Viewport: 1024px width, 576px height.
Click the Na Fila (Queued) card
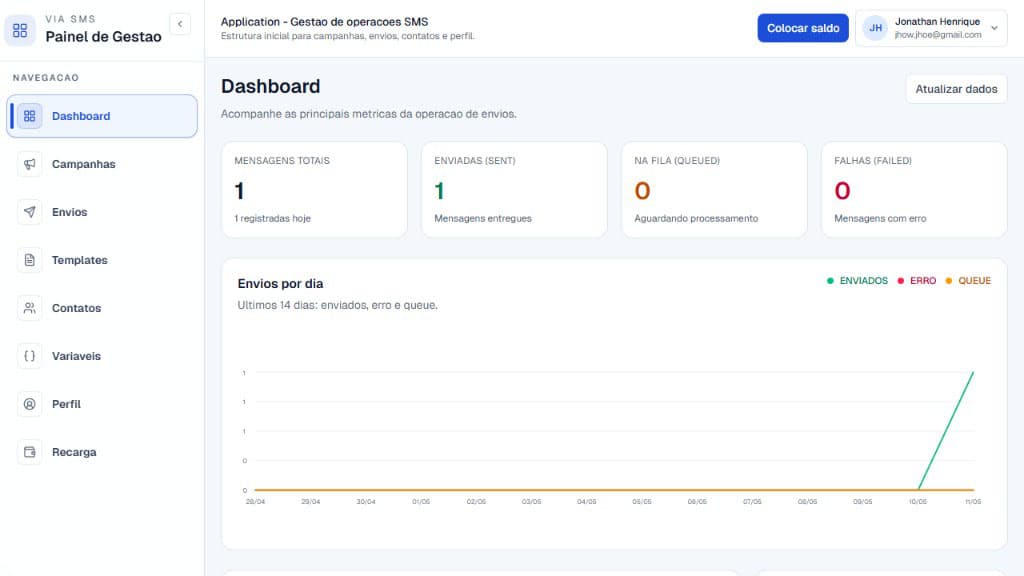[714, 189]
